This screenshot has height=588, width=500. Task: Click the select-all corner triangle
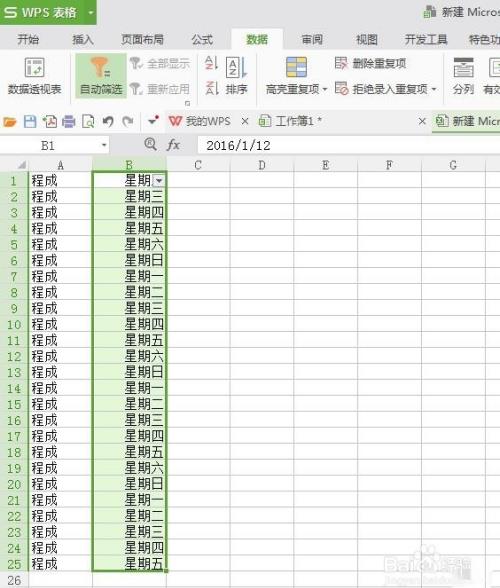(21, 165)
